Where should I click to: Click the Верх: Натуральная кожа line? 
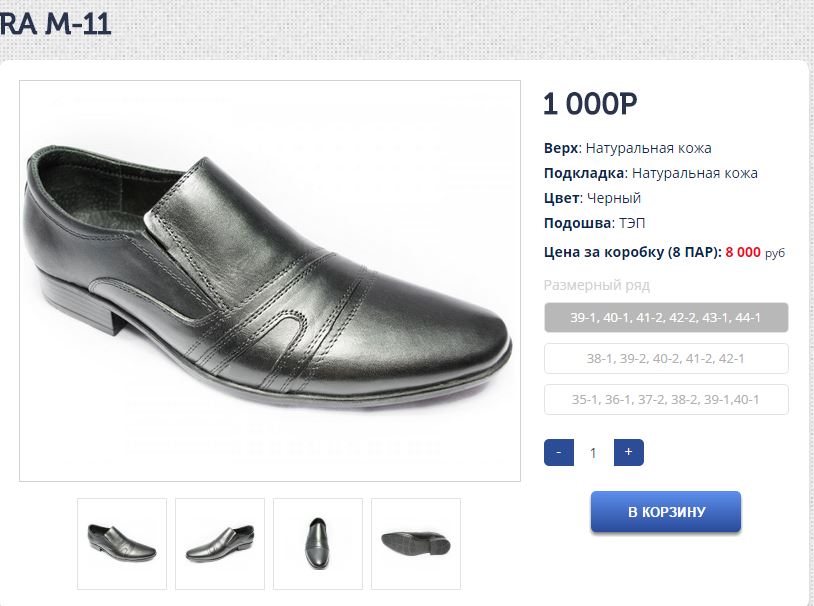coord(628,148)
